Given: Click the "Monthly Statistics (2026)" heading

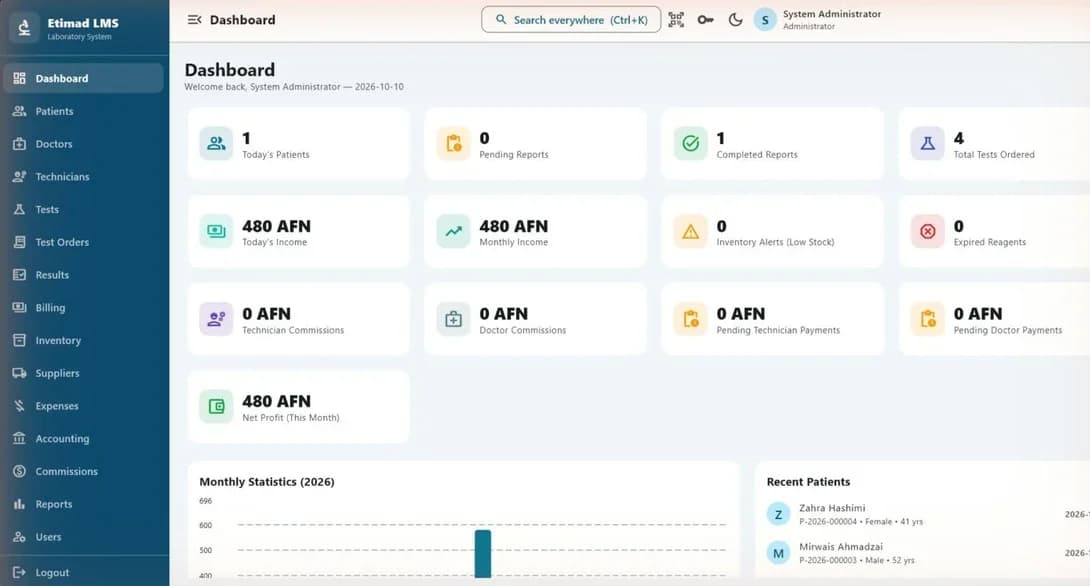Looking at the screenshot, I should point(267,482).
